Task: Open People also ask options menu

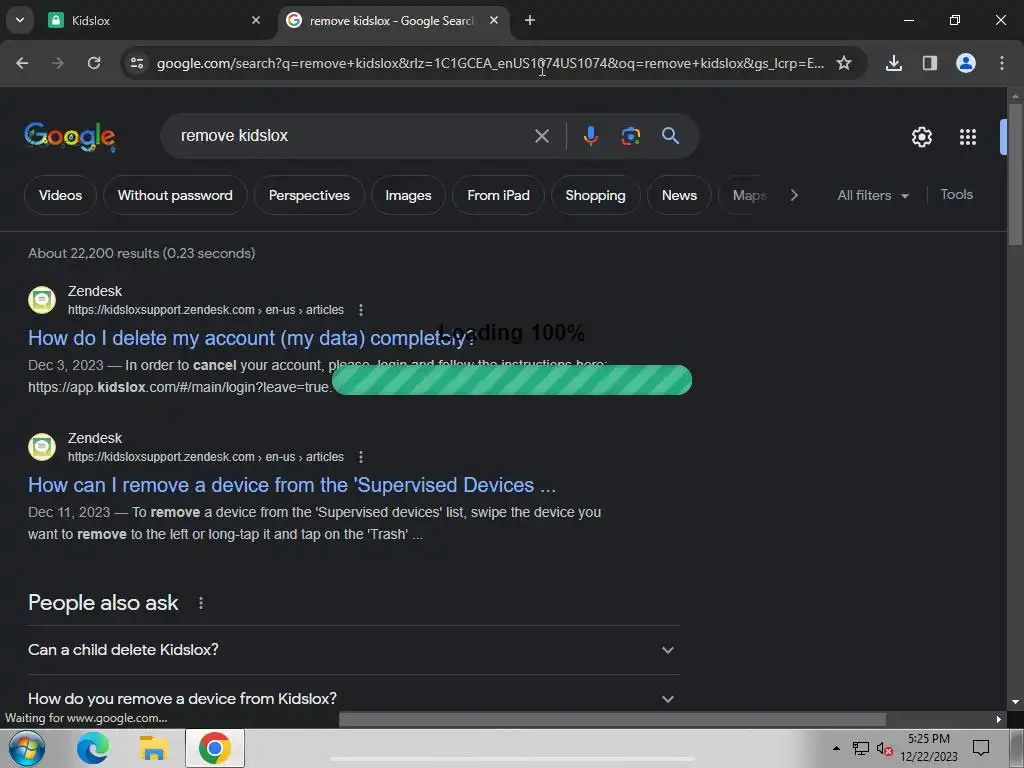Action: [x=200, y=603]
